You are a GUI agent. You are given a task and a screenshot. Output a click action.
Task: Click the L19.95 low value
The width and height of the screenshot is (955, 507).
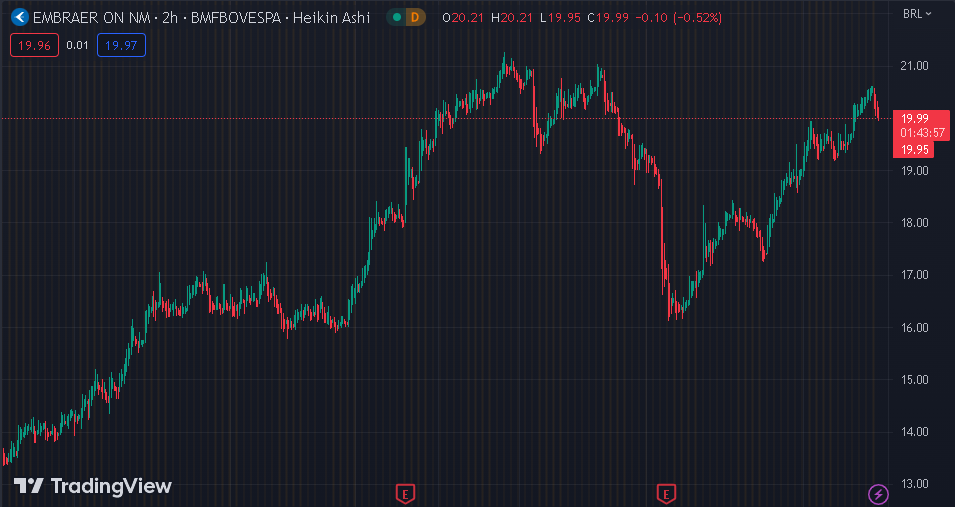560,18
